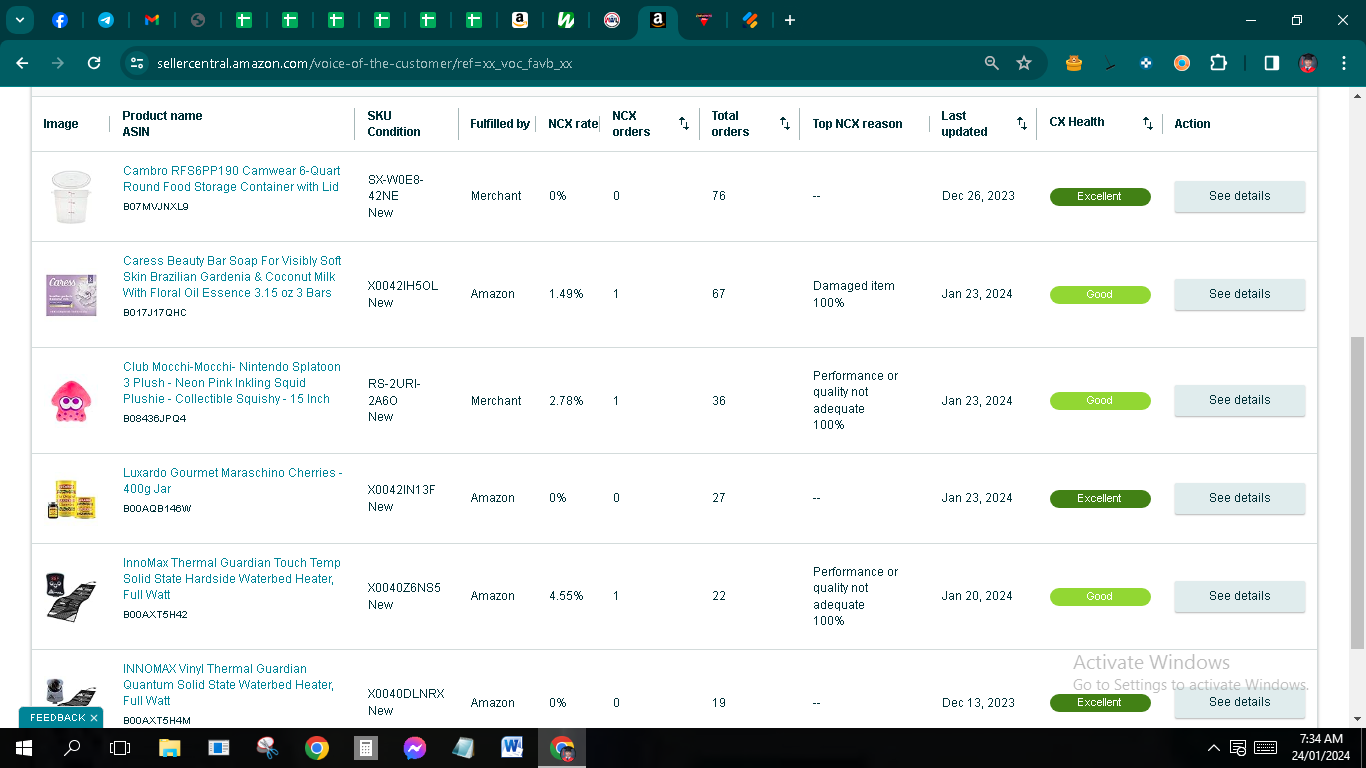See details for InnoMax Touch Temp heater
Image resolution: width=1366 pixels, height=768 pixels.
(x=1239, y=596)
